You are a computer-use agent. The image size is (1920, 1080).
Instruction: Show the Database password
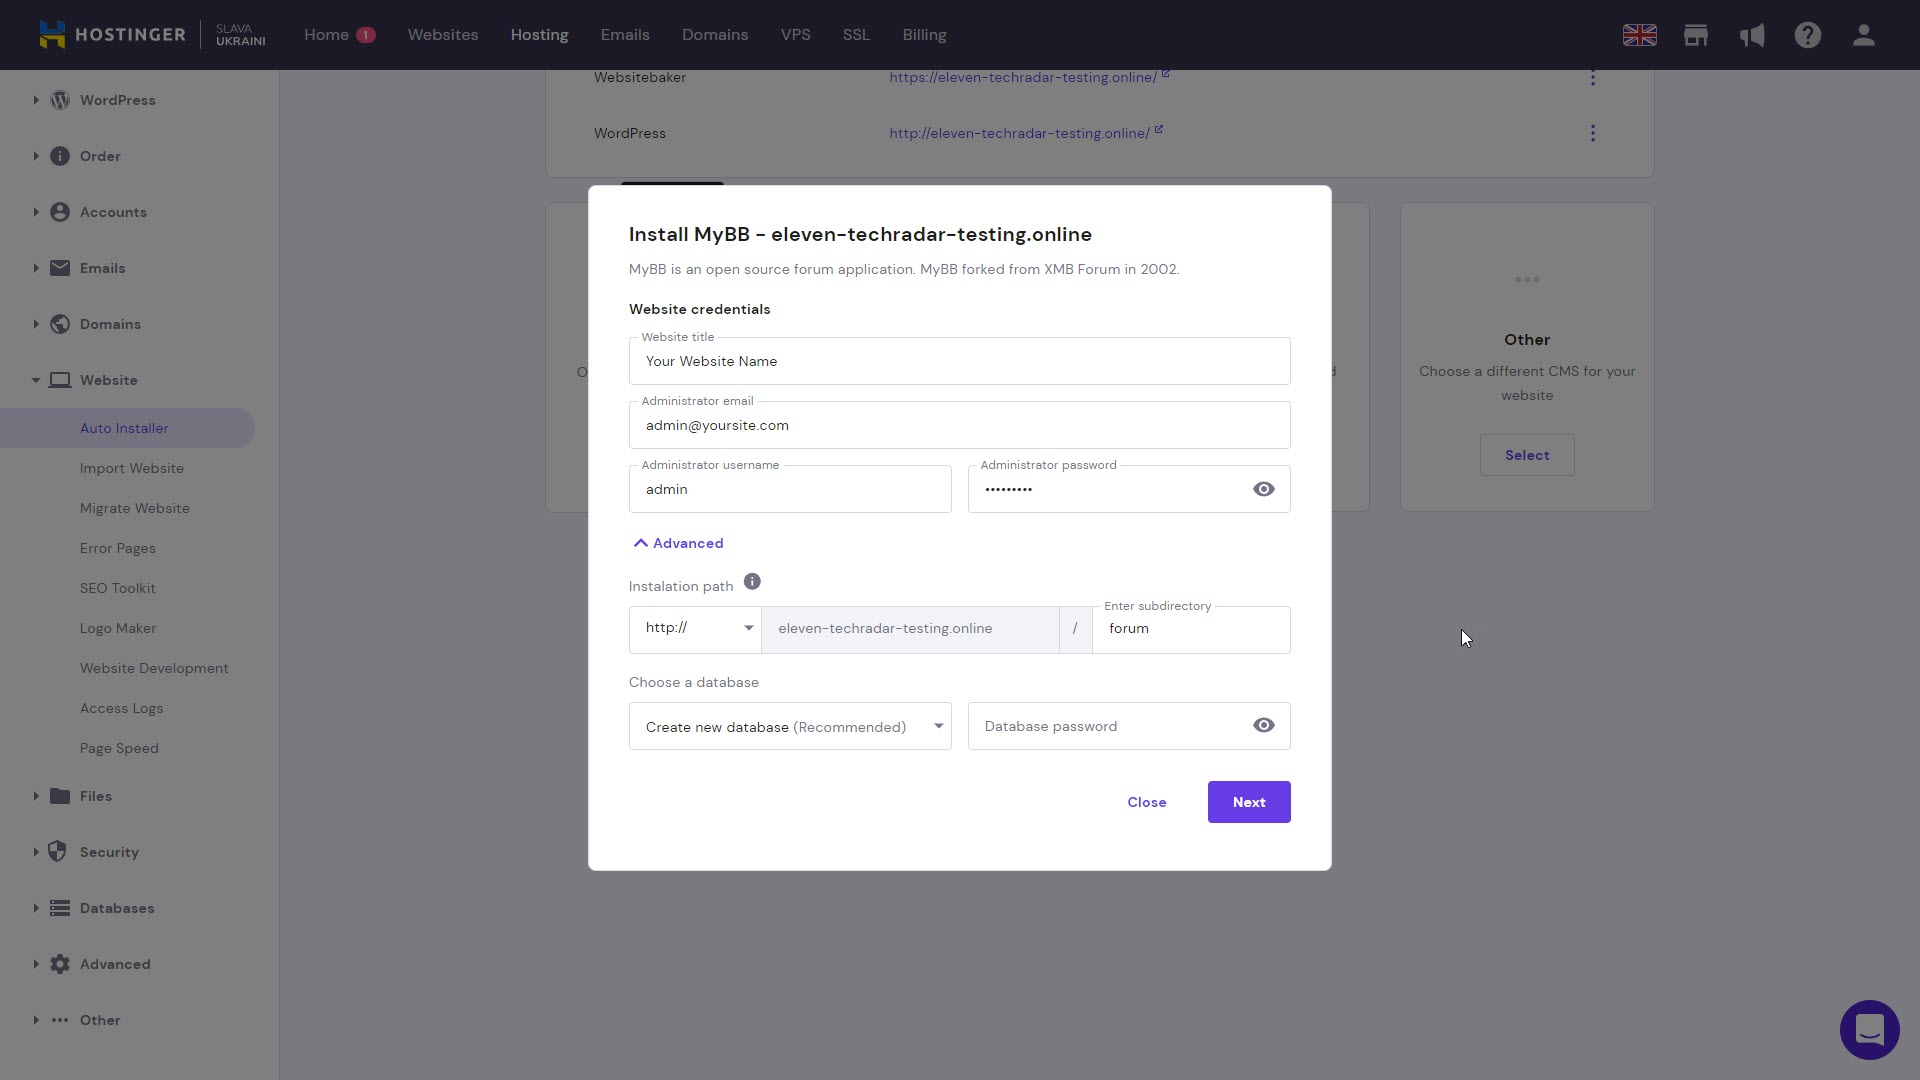[x=1264, y=726]
